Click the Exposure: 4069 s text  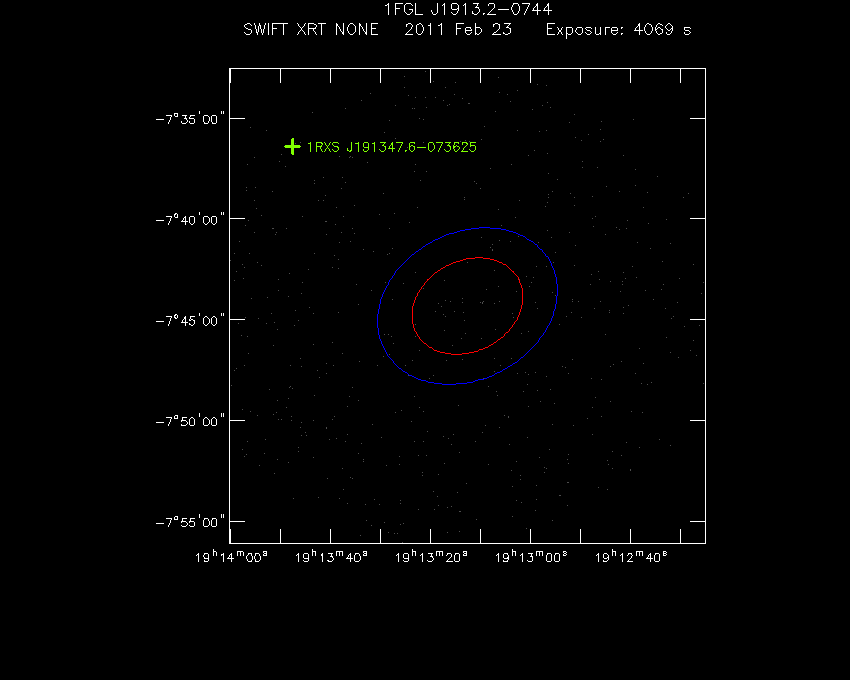pos(619,29)
